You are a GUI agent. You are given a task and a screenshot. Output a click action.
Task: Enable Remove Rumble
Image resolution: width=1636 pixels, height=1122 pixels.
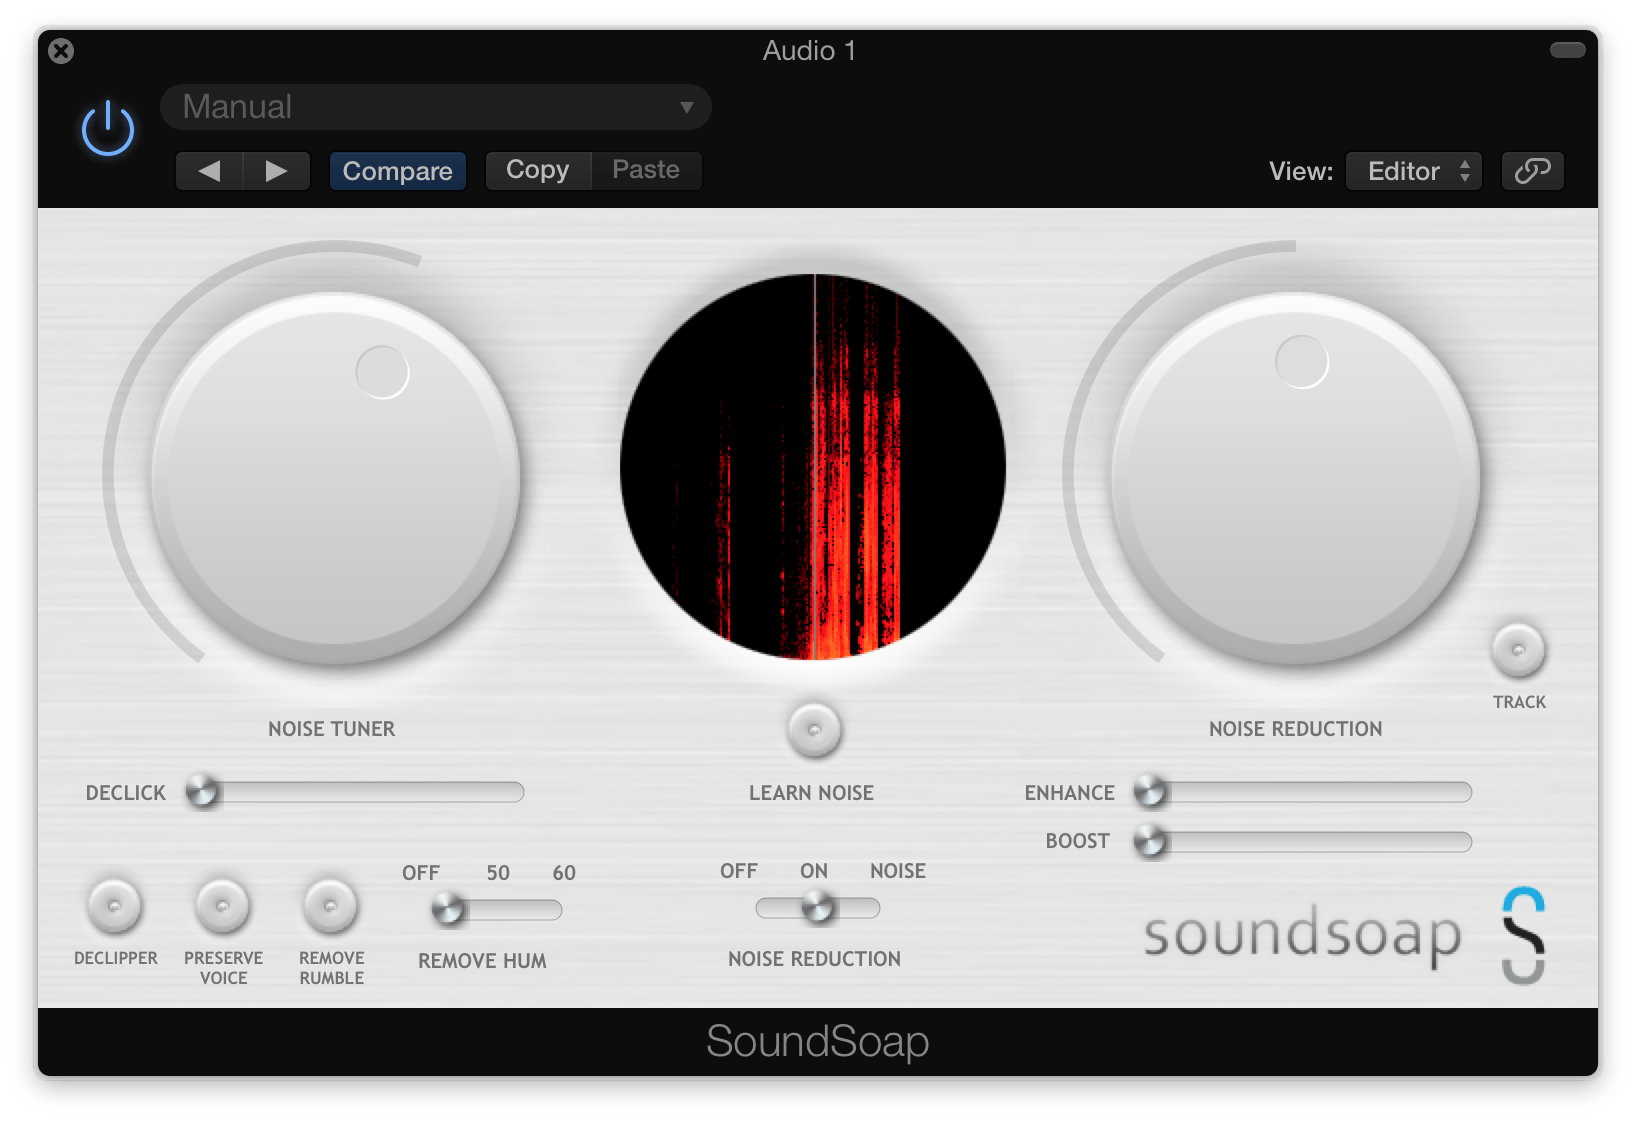tap(331, 906)
